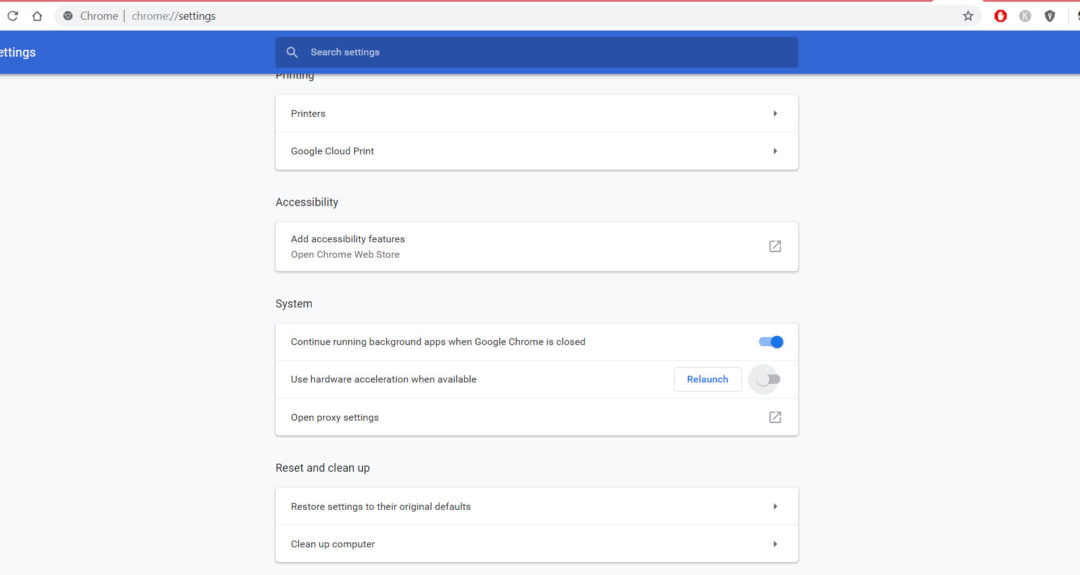Expand the Printers row arrow
This screenshot has width=1080, height=575.
775,114
